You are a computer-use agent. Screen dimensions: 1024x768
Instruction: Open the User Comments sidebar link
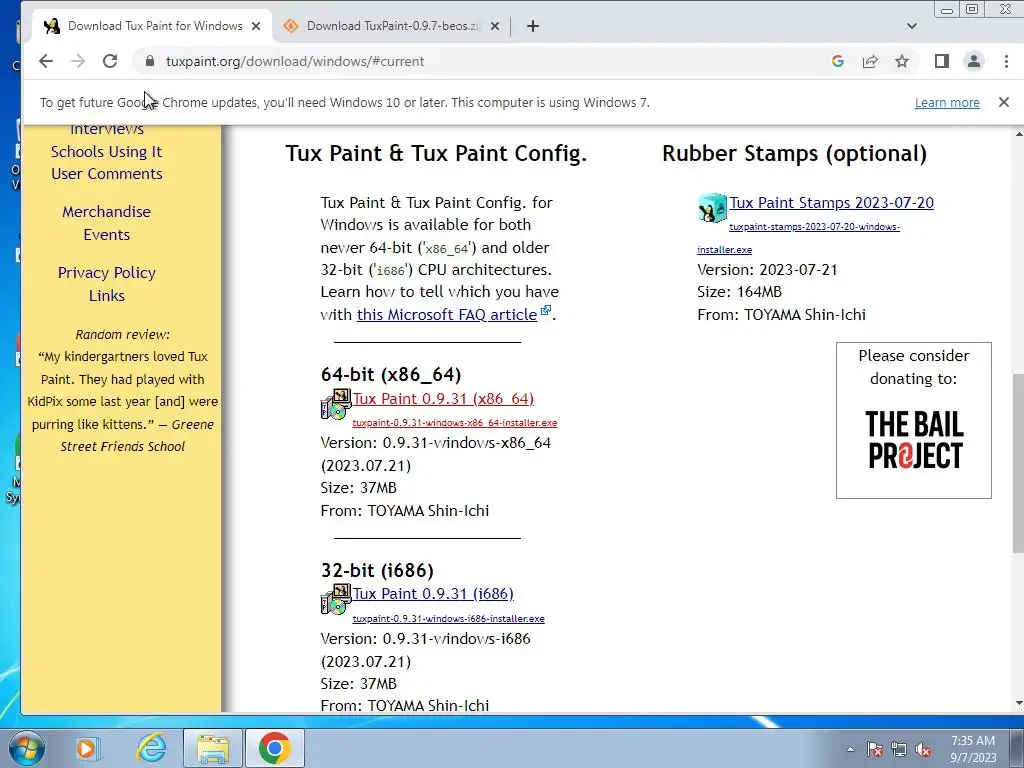[106, 174]
